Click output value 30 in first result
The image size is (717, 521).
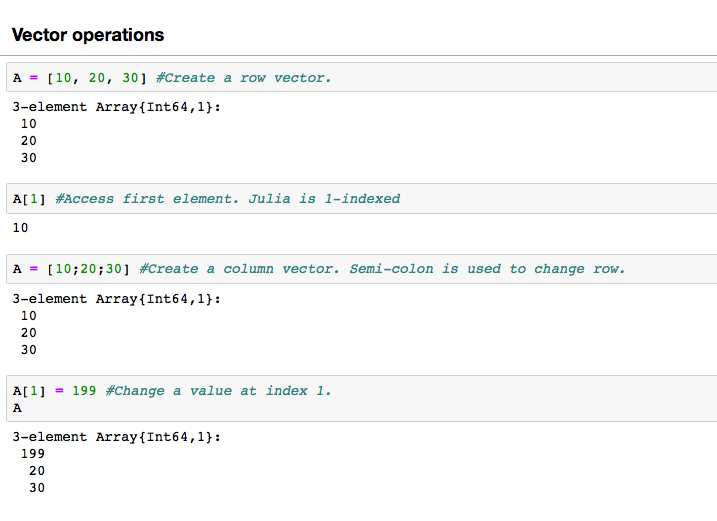point(28,158)
